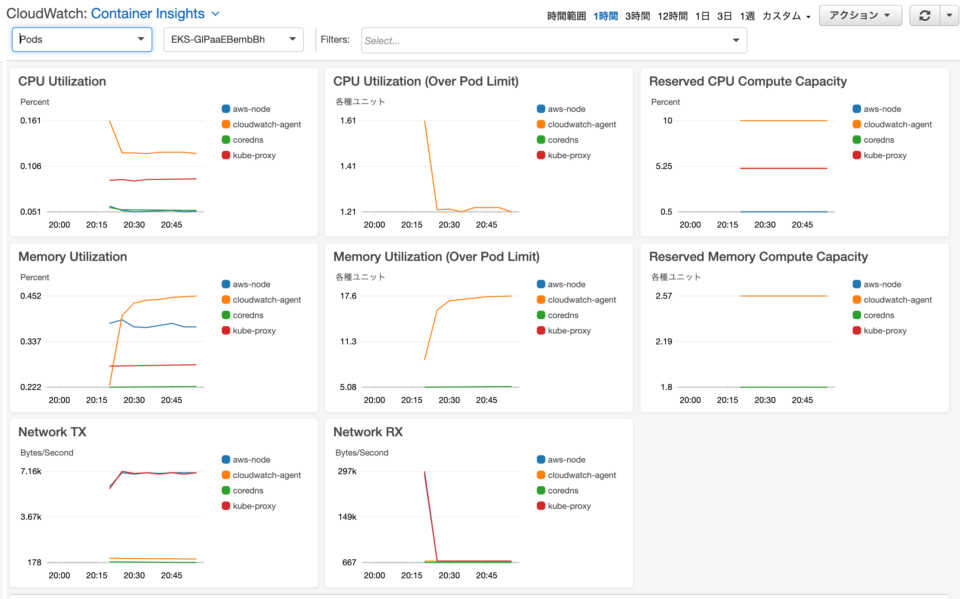The width and height of the screenshot is (960, 599).
Task: Click the Network RX chart graph area
Action: click(x=440, y=517)
